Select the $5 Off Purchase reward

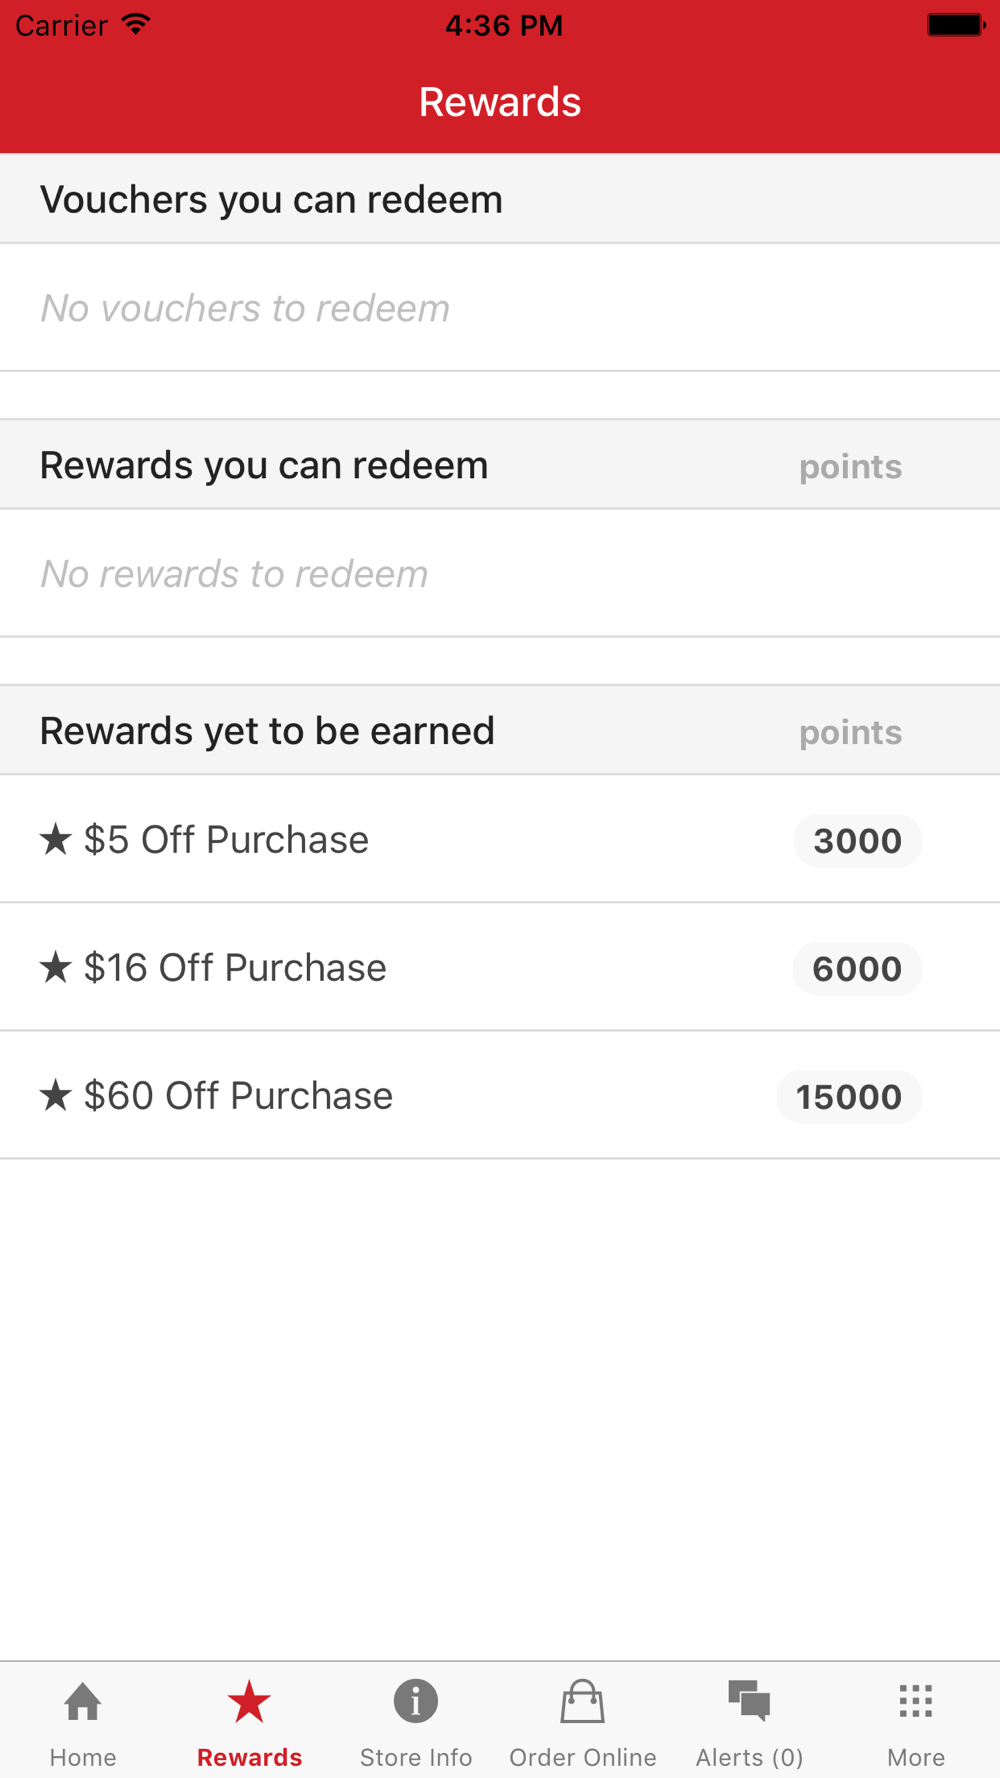point(226,840)
